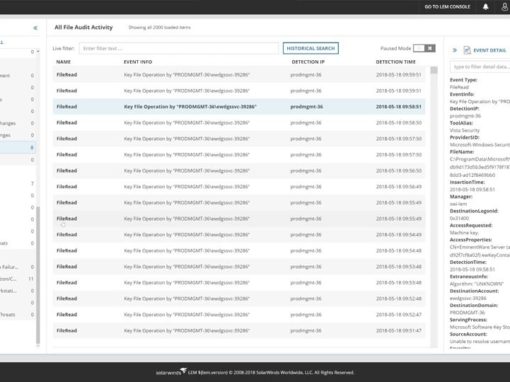This screenshot has width=510, height=382.
Task: Select the sidebar filter with count 7
Action: pos(17,184)
